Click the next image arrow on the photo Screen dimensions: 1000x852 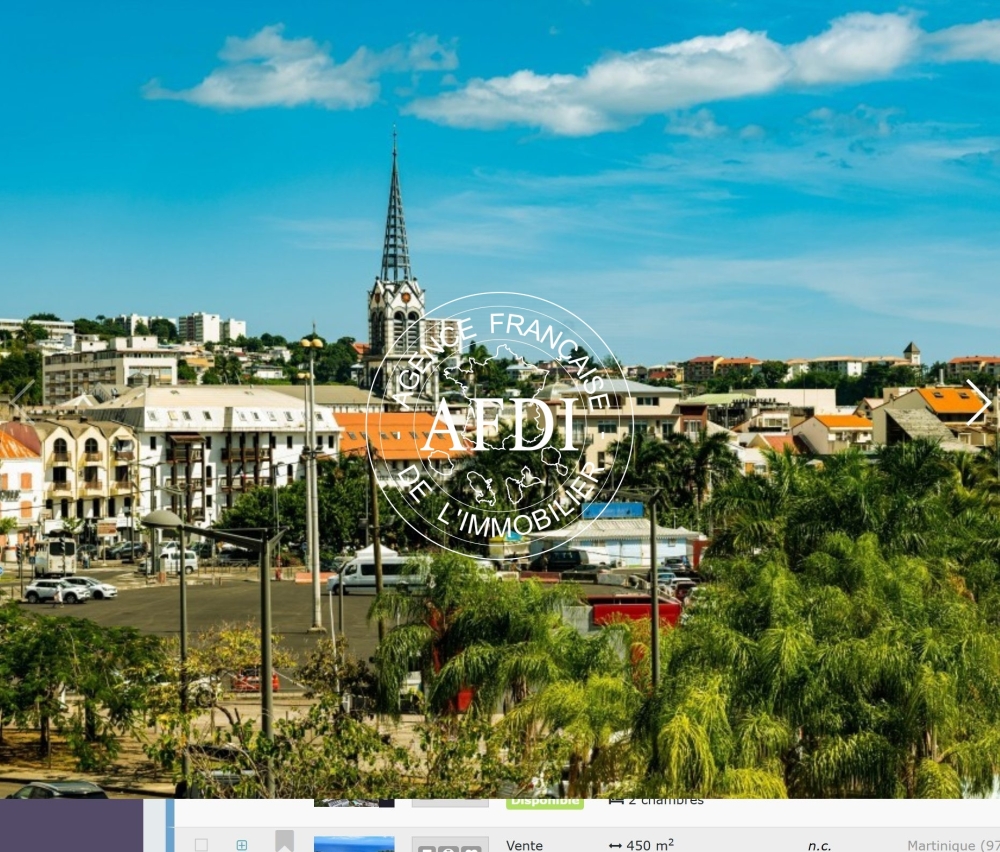click(977, 402)
